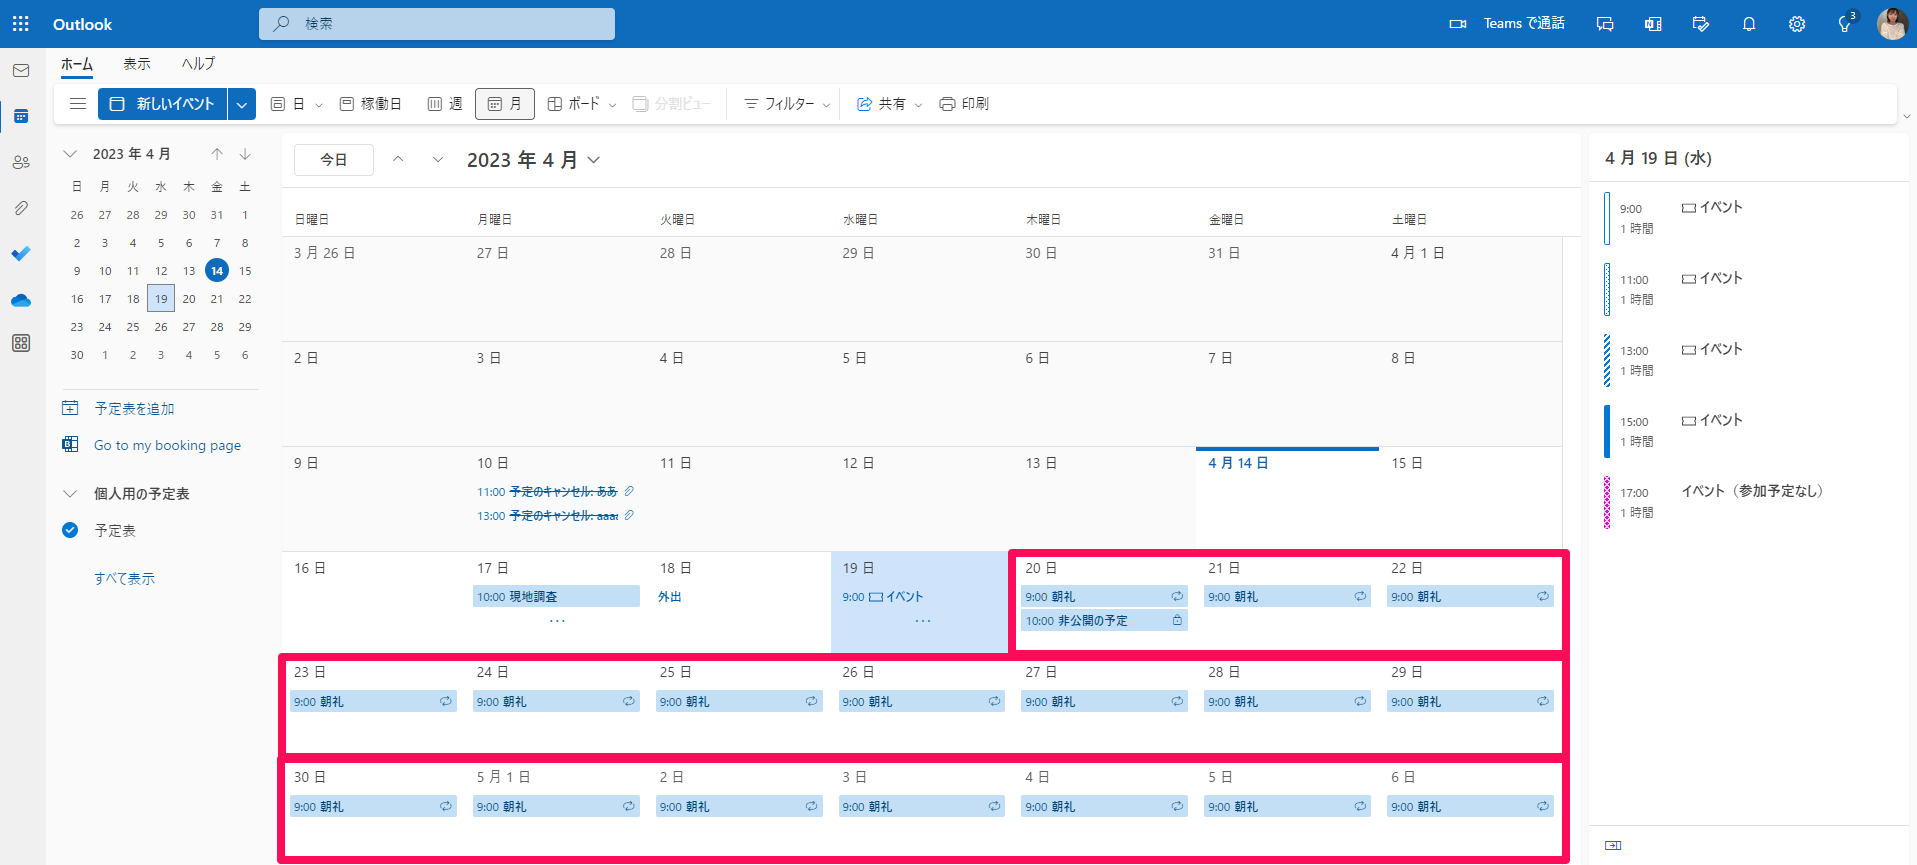
Task: Open My Day panel icon in header
Action: [x=1701, y=24]
